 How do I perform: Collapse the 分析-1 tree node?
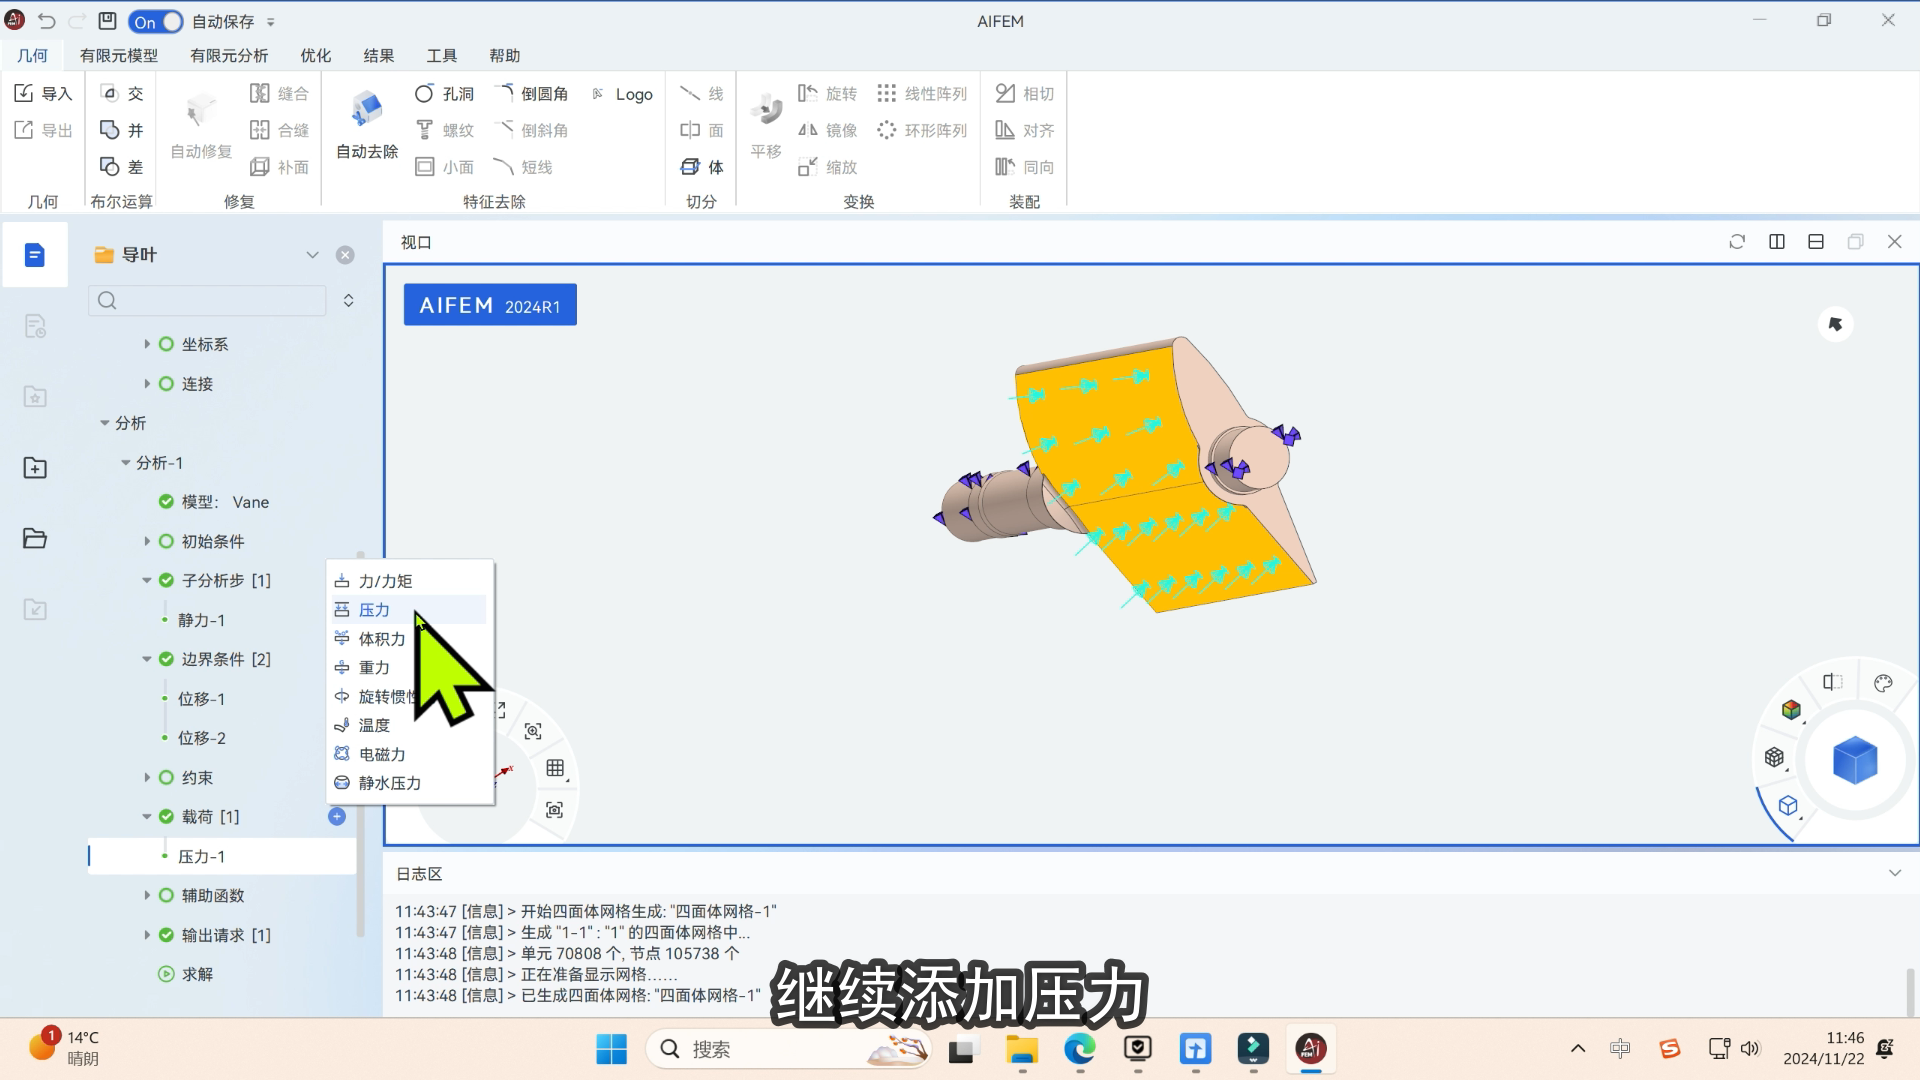[x=126, y=463]
